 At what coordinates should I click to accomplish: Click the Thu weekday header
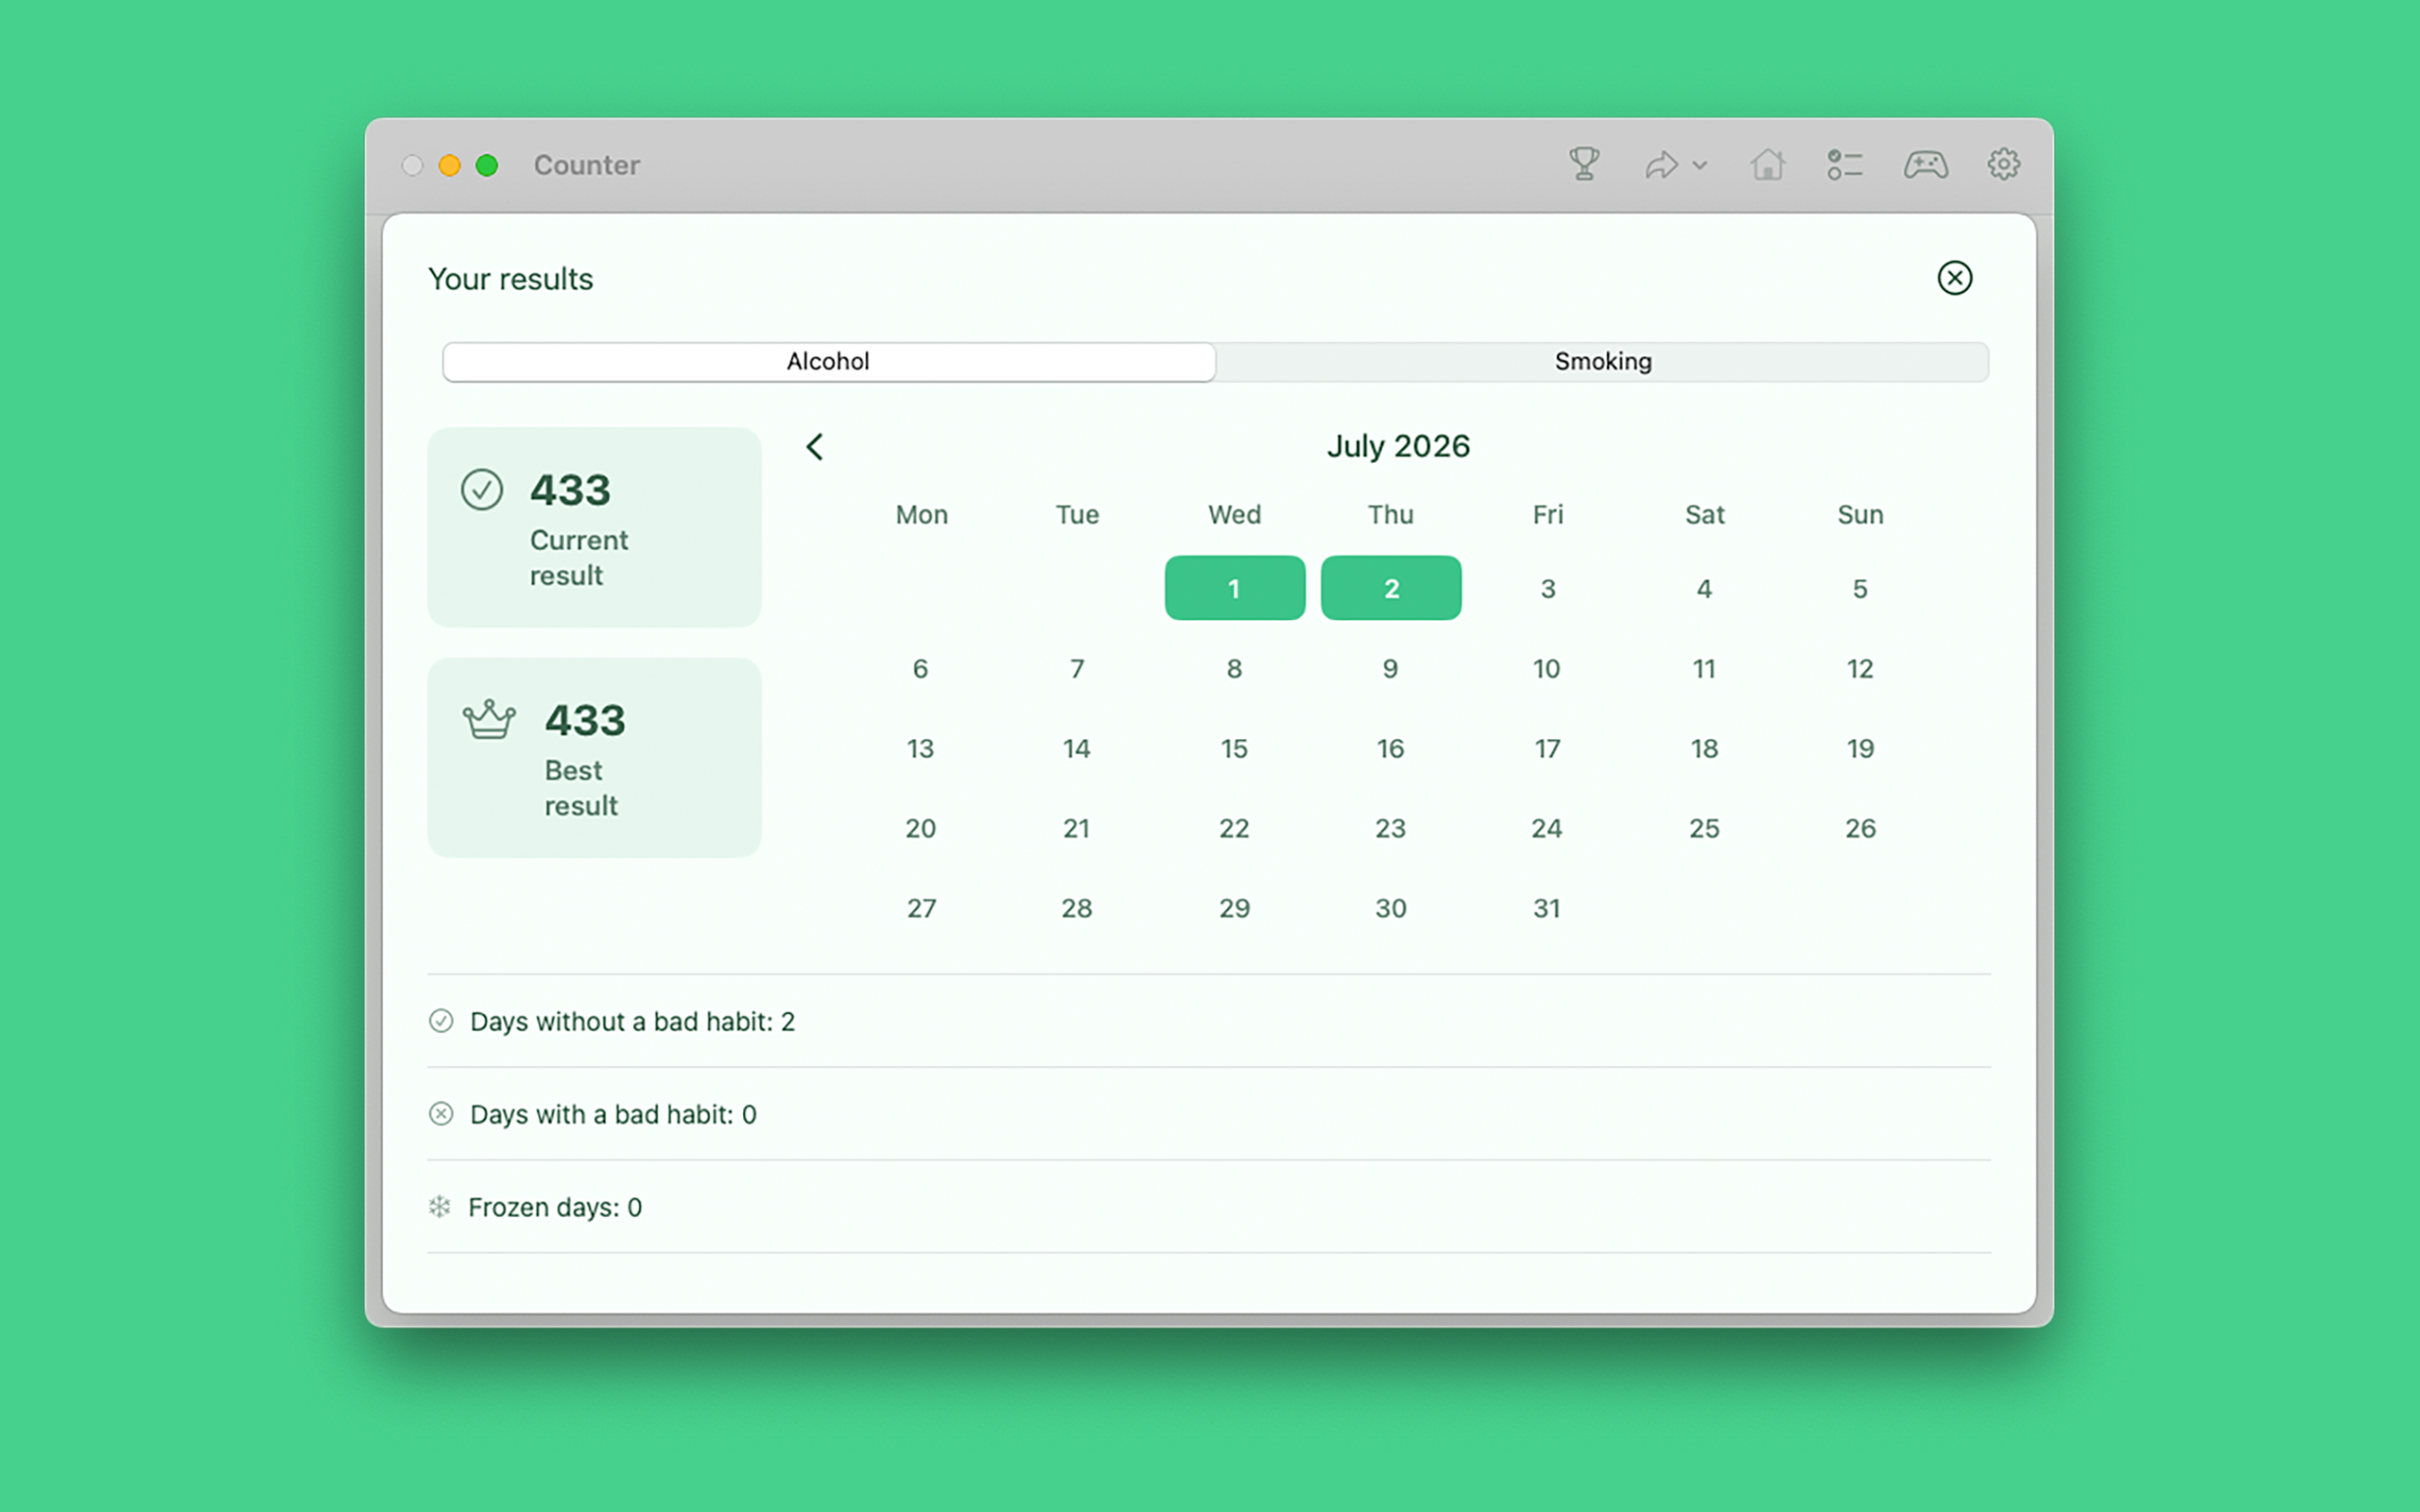(1391, 515)
